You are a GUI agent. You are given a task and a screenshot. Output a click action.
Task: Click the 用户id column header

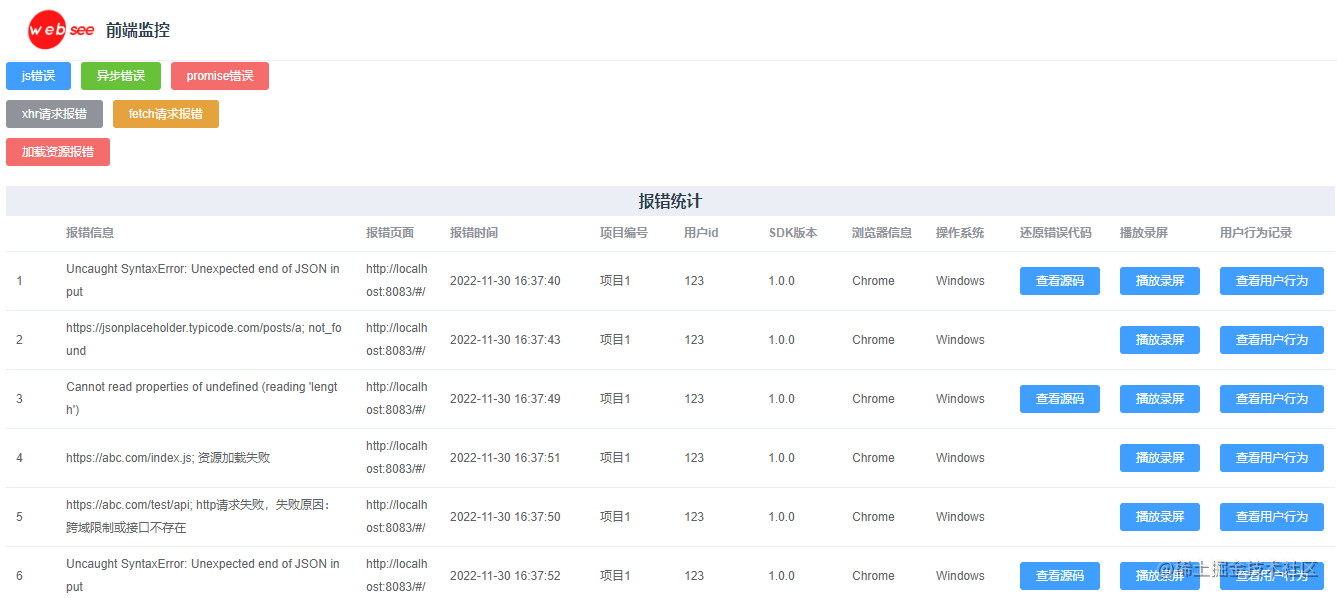(701, 233)
